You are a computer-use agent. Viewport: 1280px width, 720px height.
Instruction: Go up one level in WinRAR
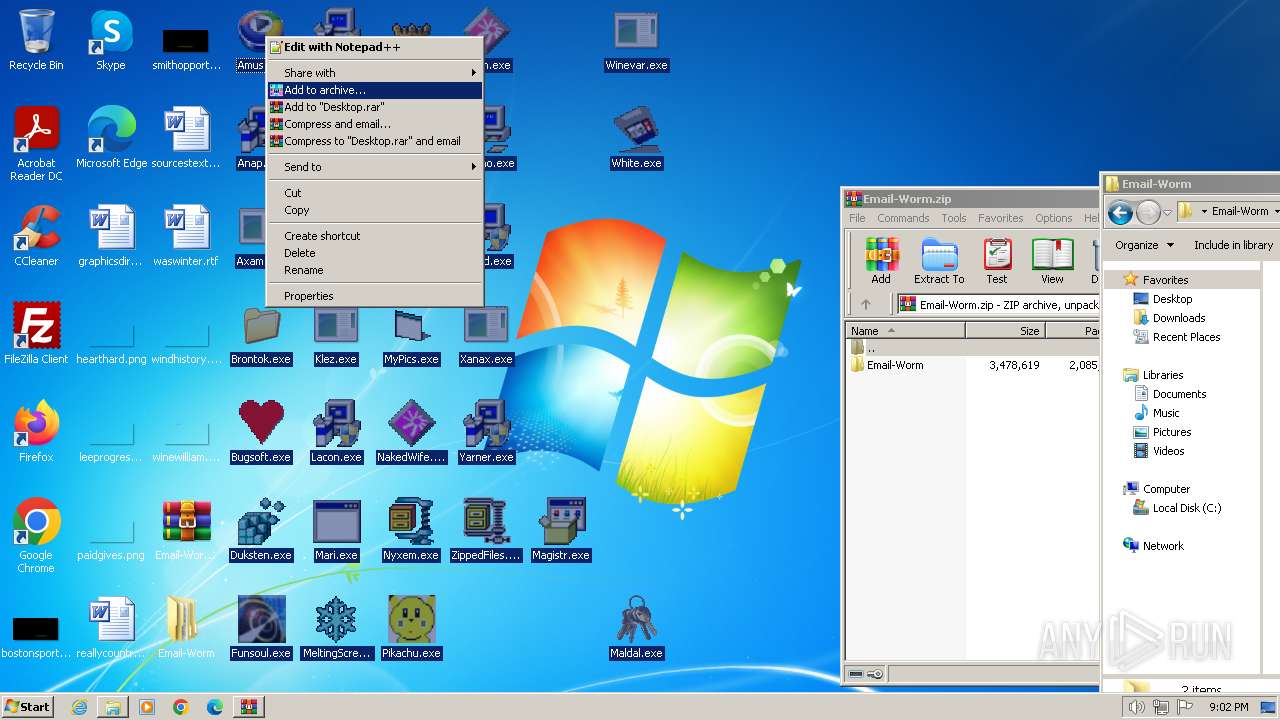pos(866,305)
